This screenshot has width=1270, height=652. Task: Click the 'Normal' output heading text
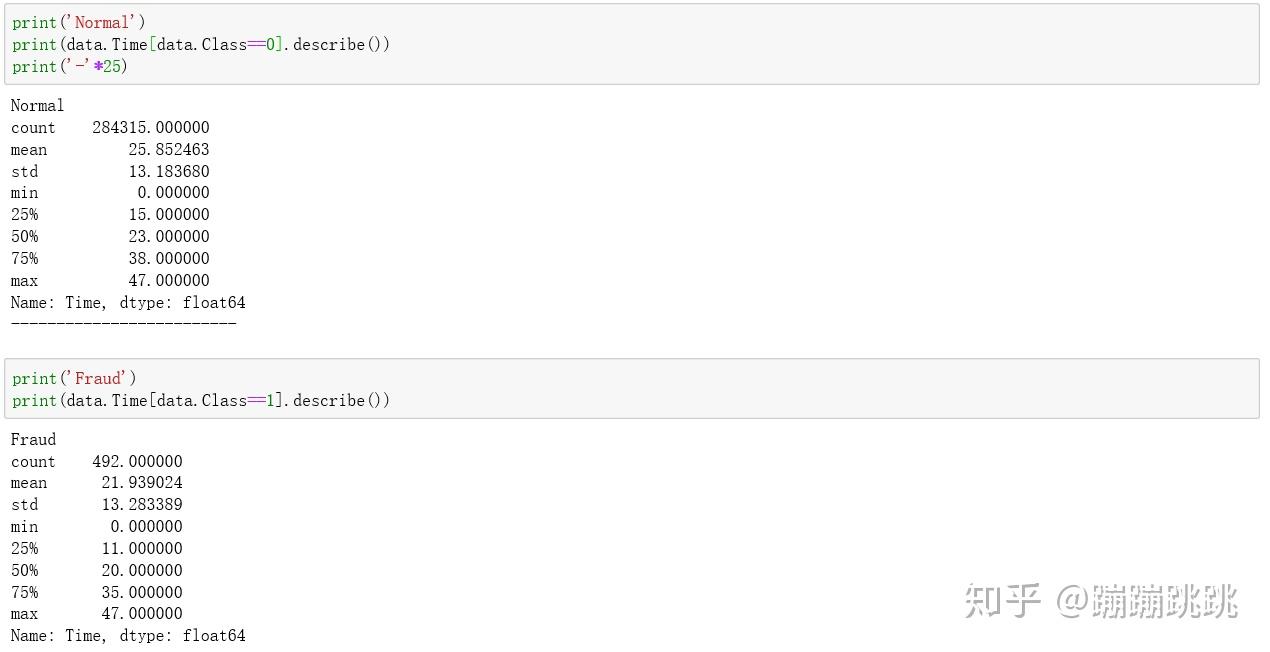[x=37, y=105]
